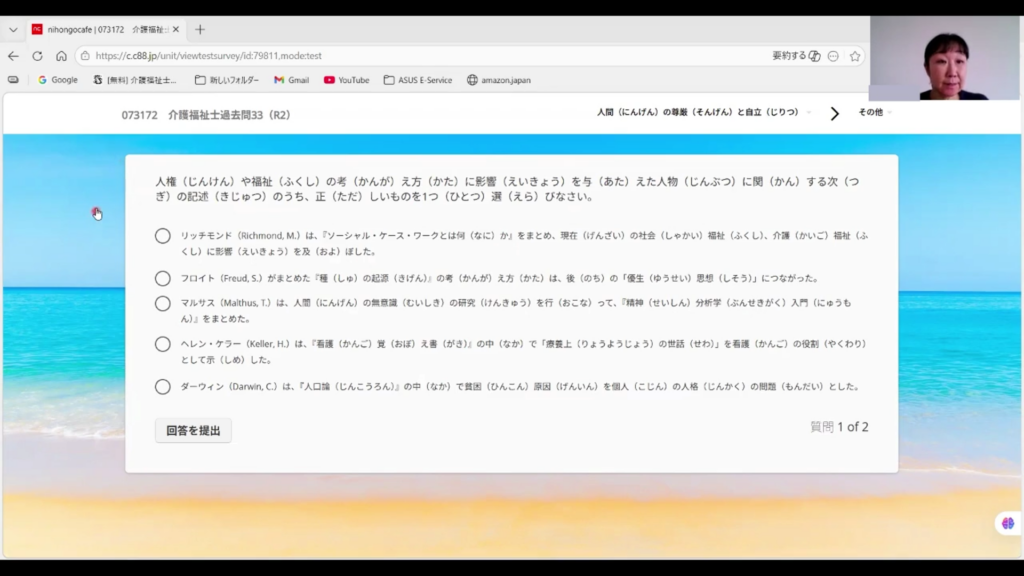The width and height of the screenshot is (1024, 576).
Task: Click the browser back arrow
Action: (x=13, y=56)
